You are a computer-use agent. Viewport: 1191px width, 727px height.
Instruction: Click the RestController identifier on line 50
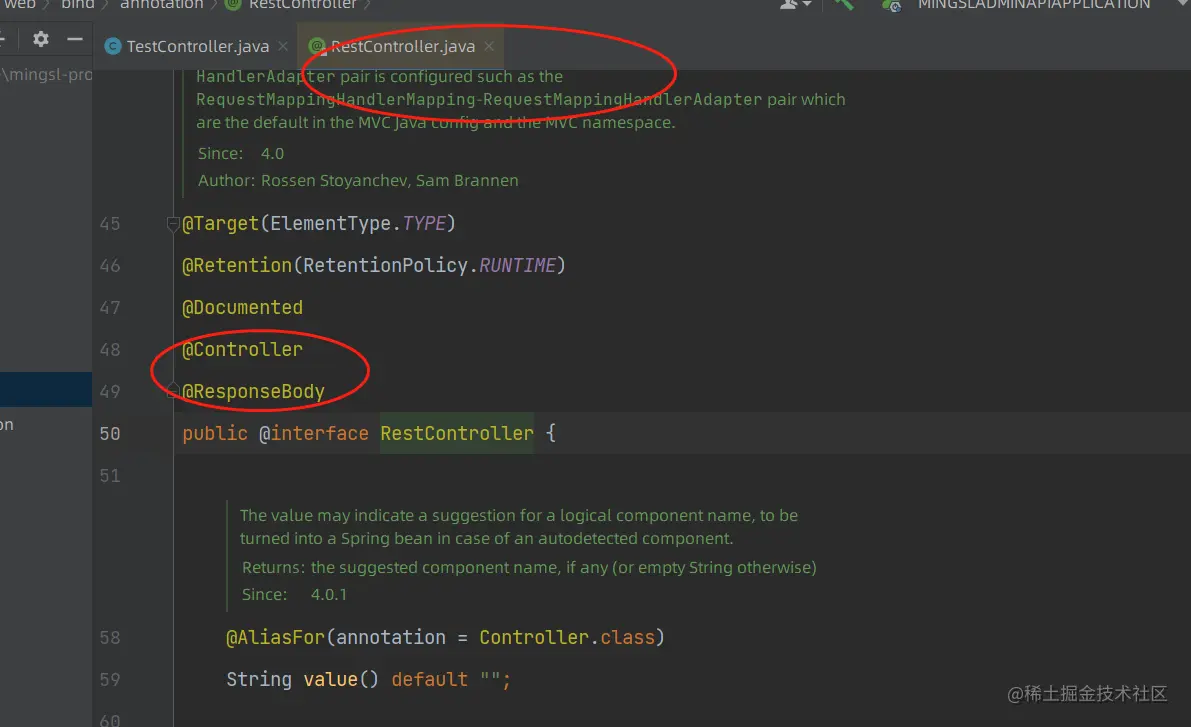click(x=457, y=433)
